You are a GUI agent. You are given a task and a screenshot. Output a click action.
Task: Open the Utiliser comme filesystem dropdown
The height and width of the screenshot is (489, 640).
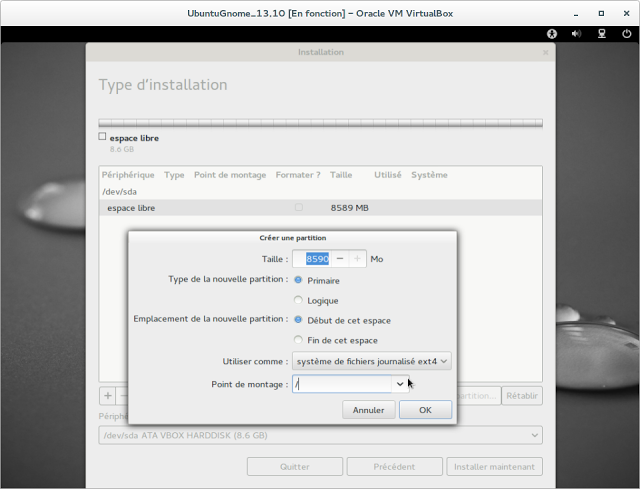[372, 361]
